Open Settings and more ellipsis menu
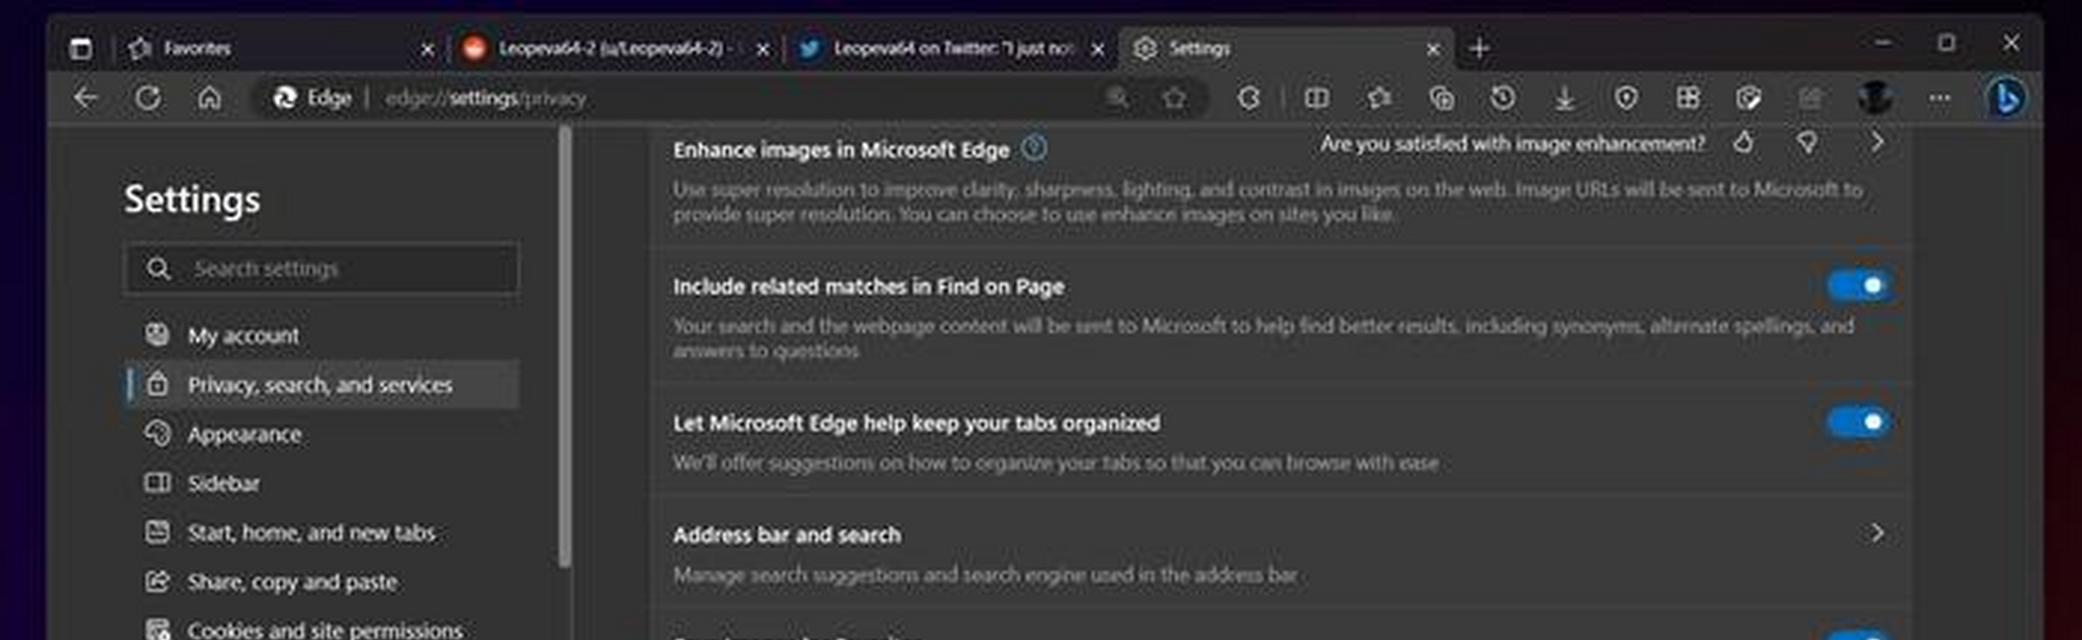 coord(1940,98)
